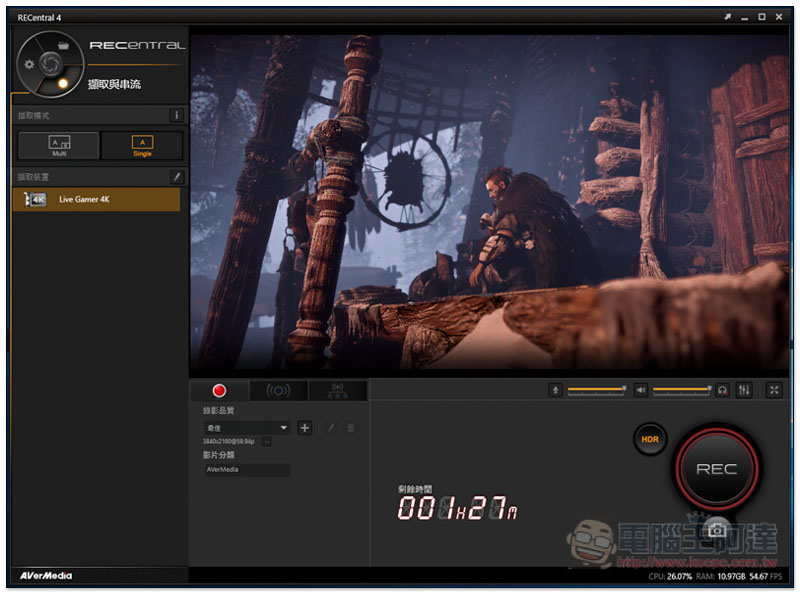Toggle headphone monitoring

pos(722,390)
